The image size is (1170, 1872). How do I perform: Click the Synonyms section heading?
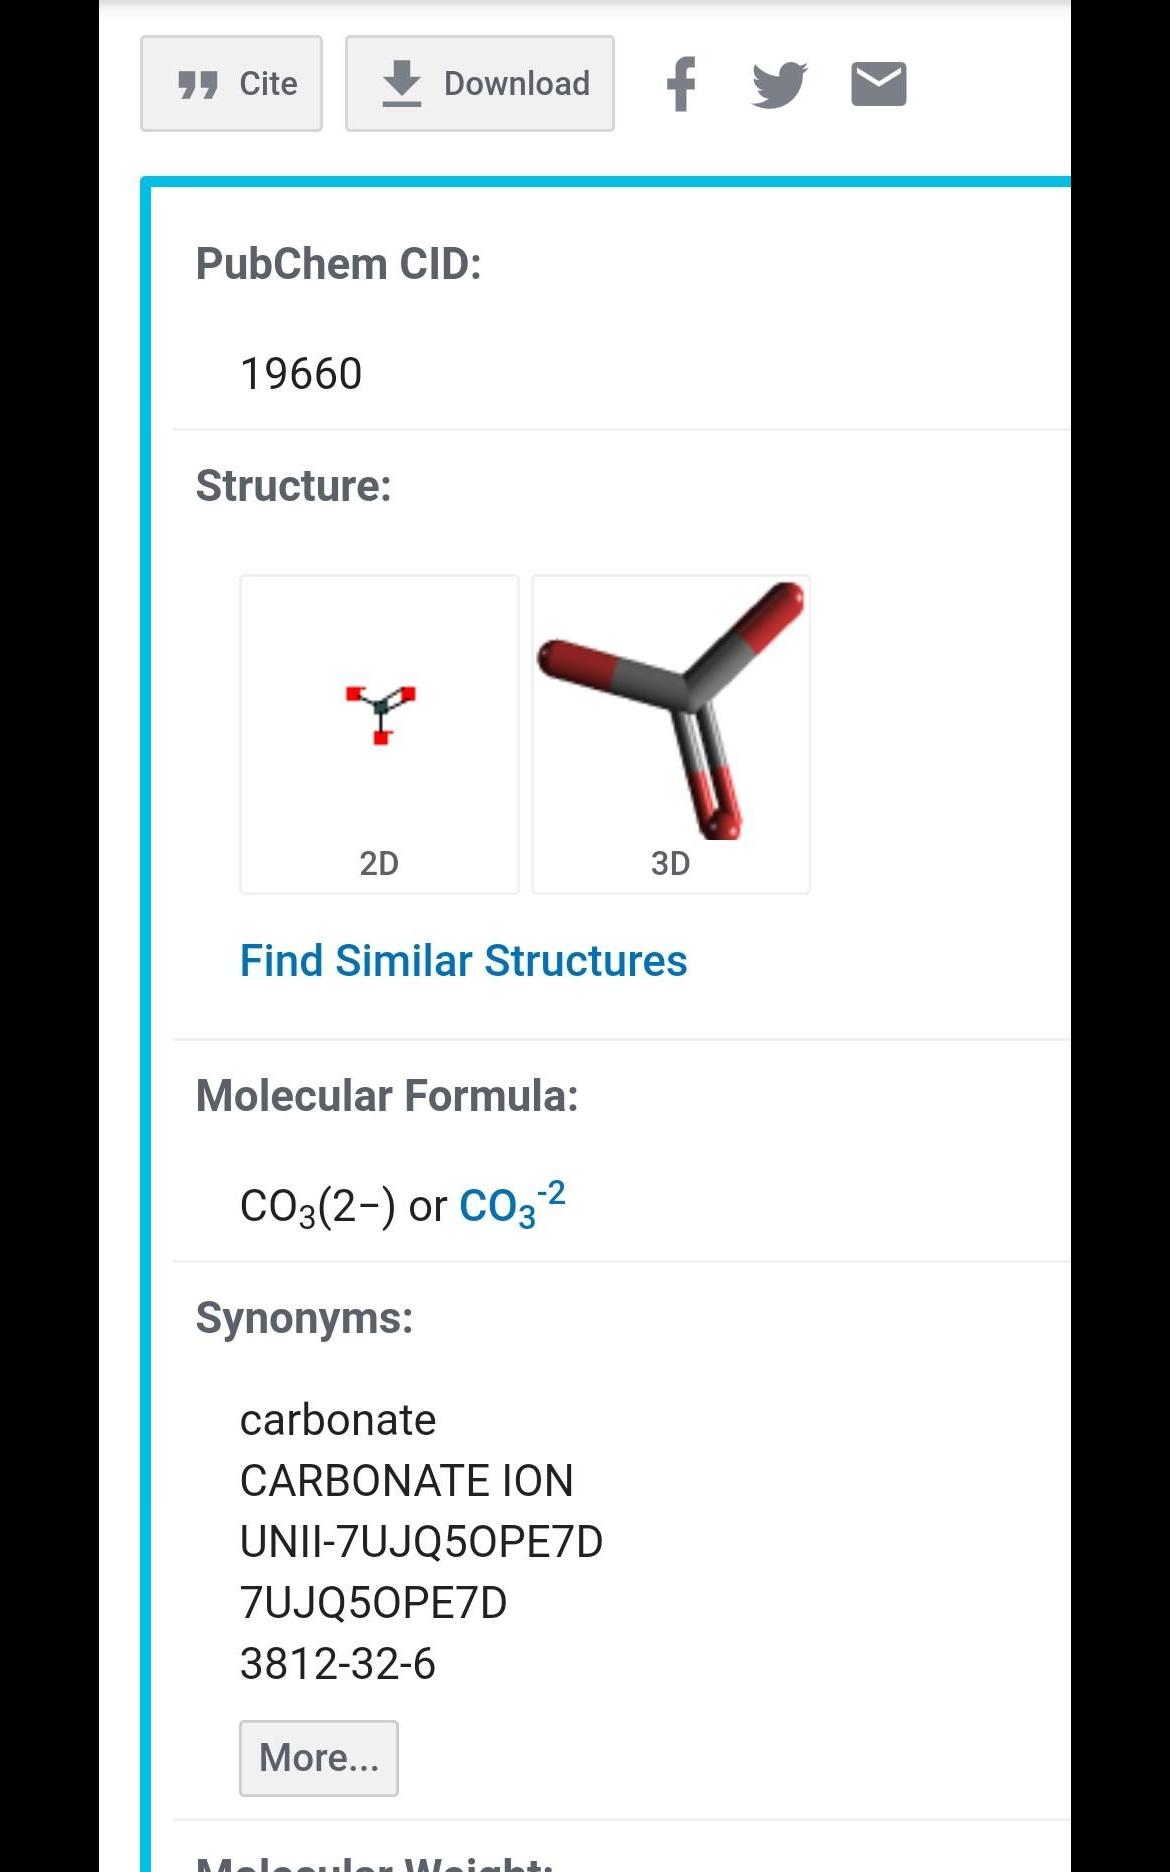[304, 1318]
